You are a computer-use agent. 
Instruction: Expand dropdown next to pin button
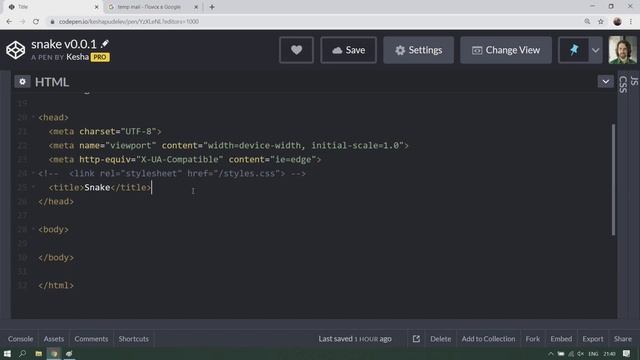pos(596,50)
